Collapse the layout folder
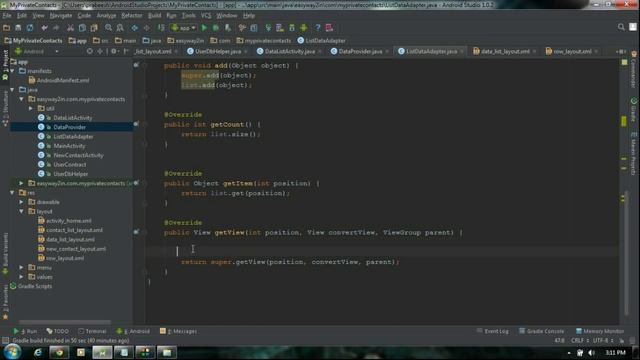The width and height of the screenshot is (640, 360). (22, 211)
